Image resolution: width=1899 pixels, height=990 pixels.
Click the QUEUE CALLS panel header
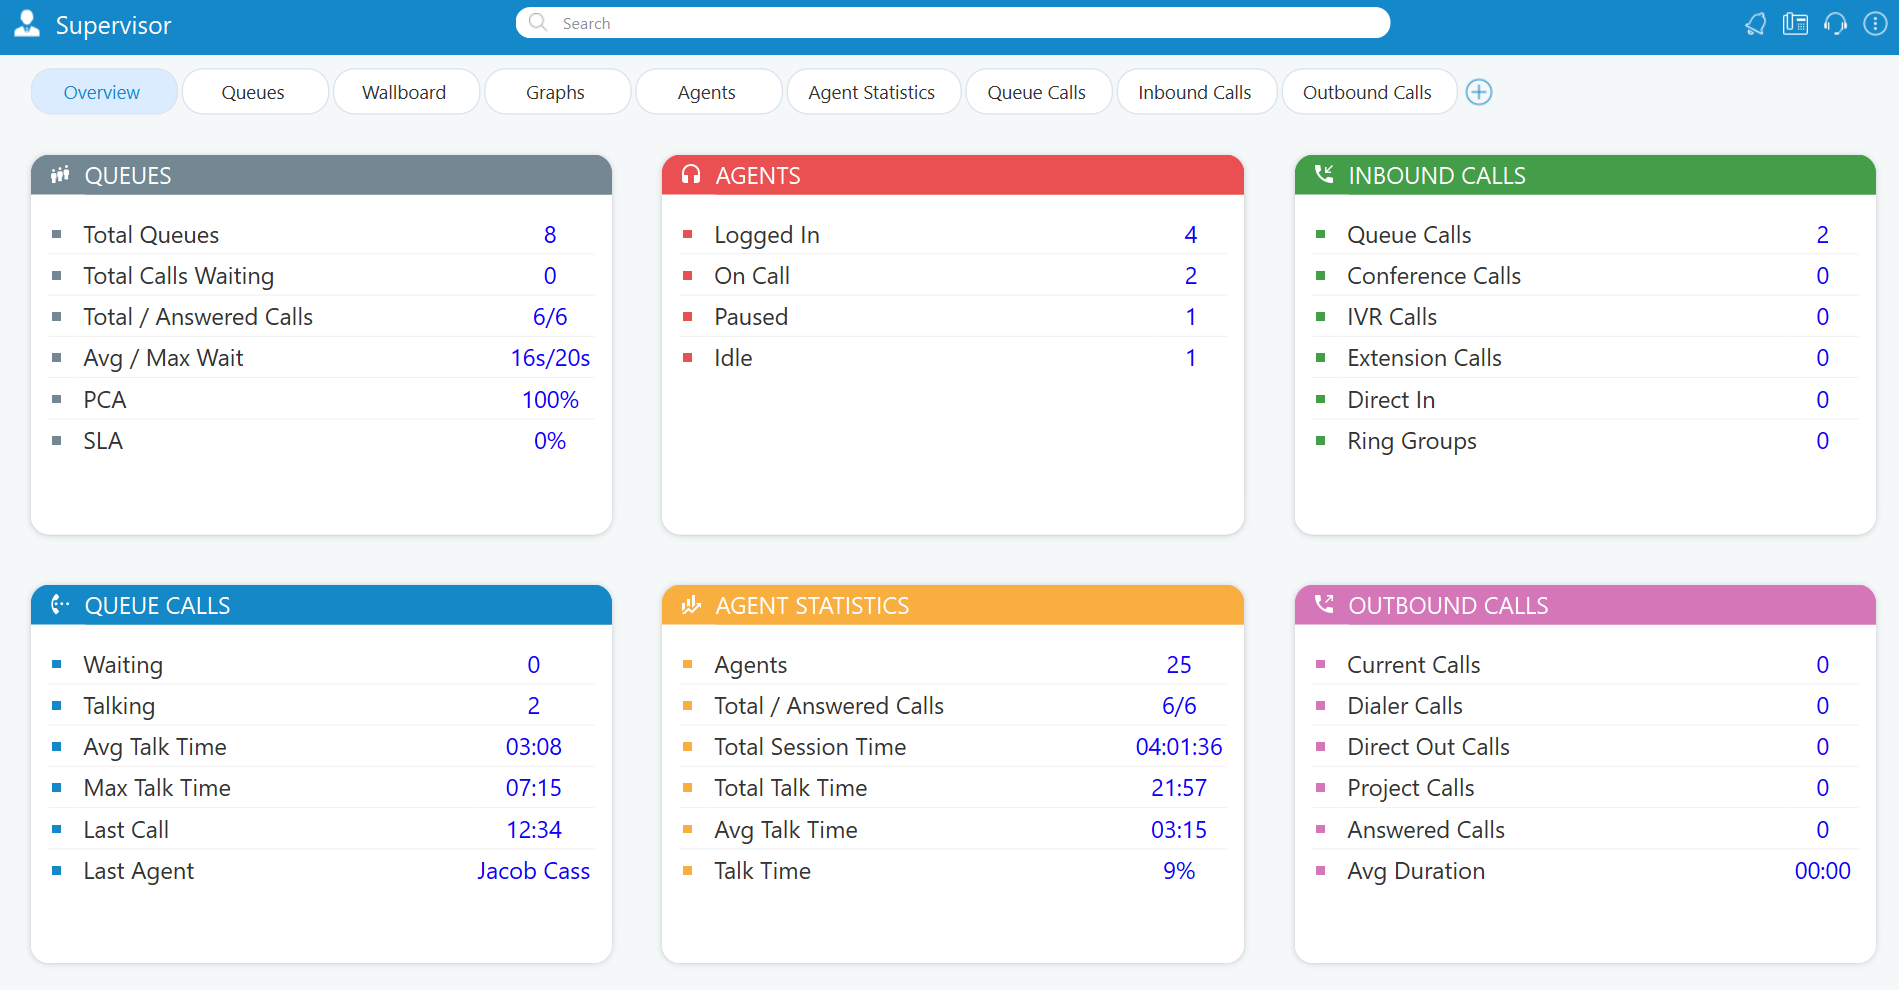[321, 605]
